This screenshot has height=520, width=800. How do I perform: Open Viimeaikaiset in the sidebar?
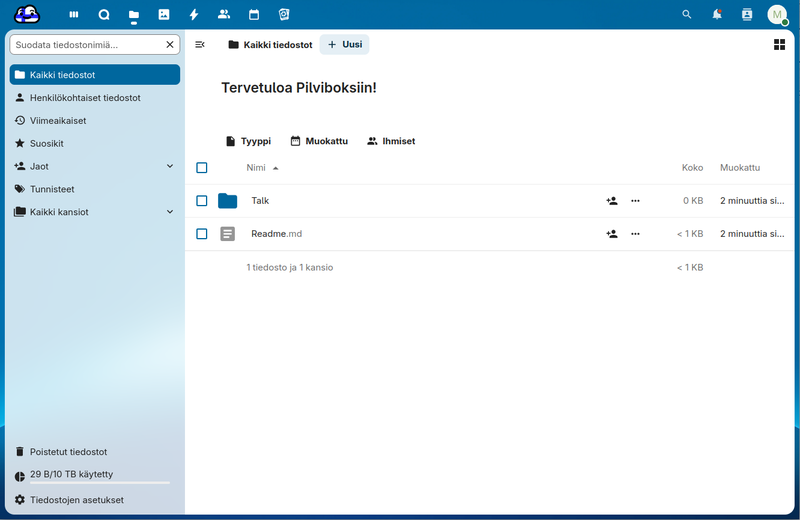pos(58,120)
